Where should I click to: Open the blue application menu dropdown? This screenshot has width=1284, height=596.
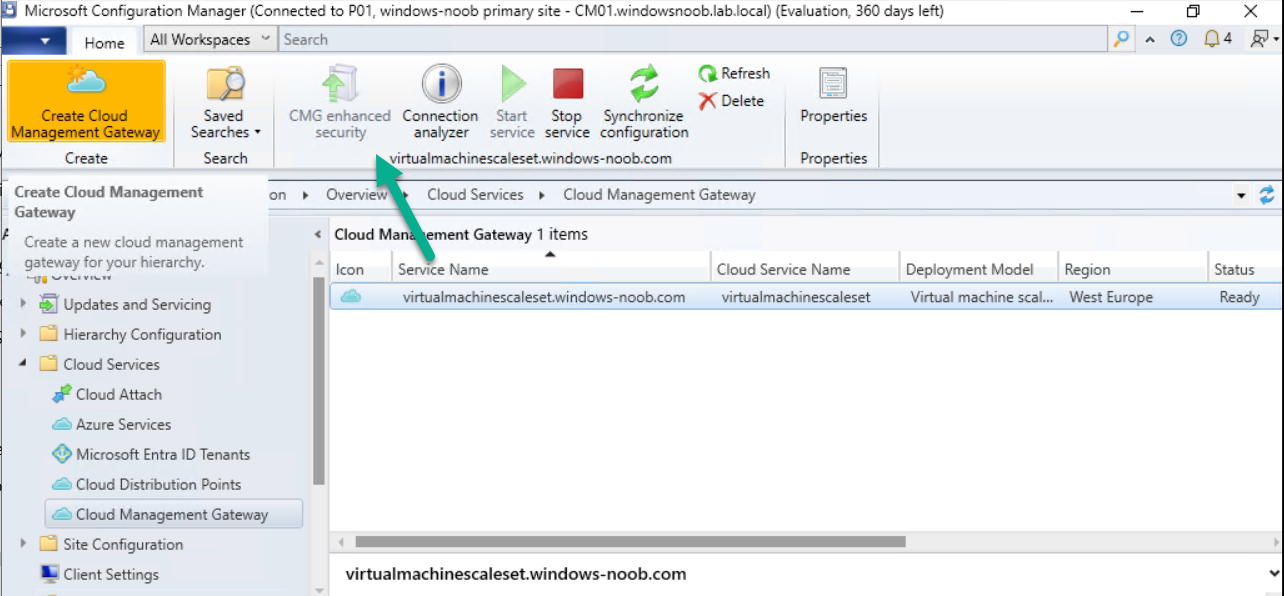33,41
